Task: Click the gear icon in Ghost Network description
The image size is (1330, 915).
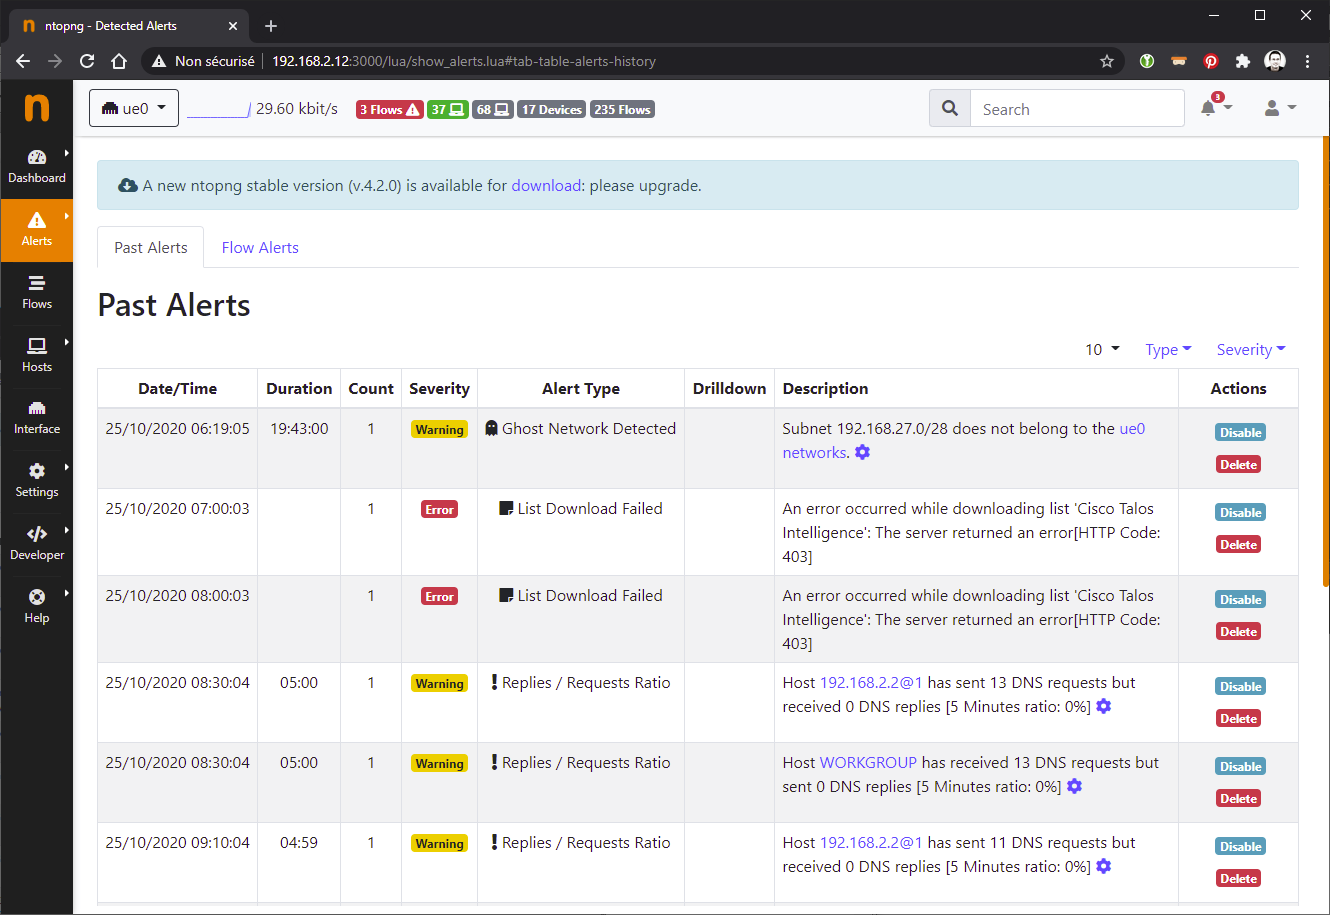Action: pyautogui.click(x=862, y=453)
